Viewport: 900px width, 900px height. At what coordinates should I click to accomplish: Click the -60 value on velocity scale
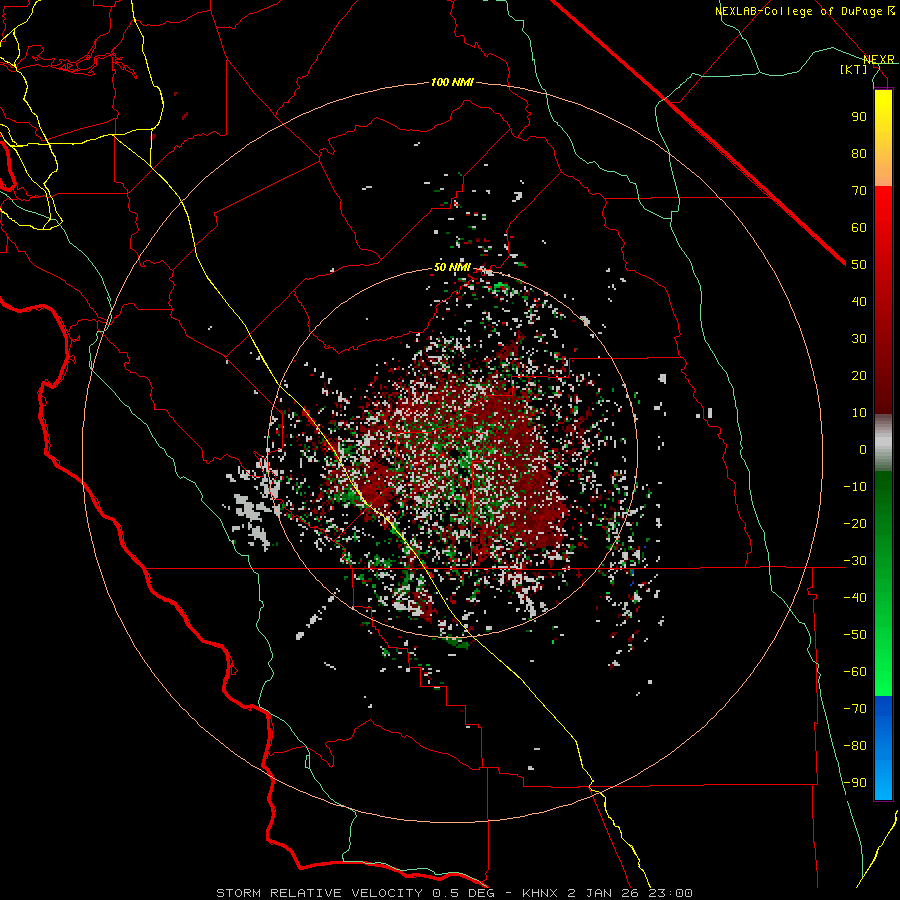[855, 672]
